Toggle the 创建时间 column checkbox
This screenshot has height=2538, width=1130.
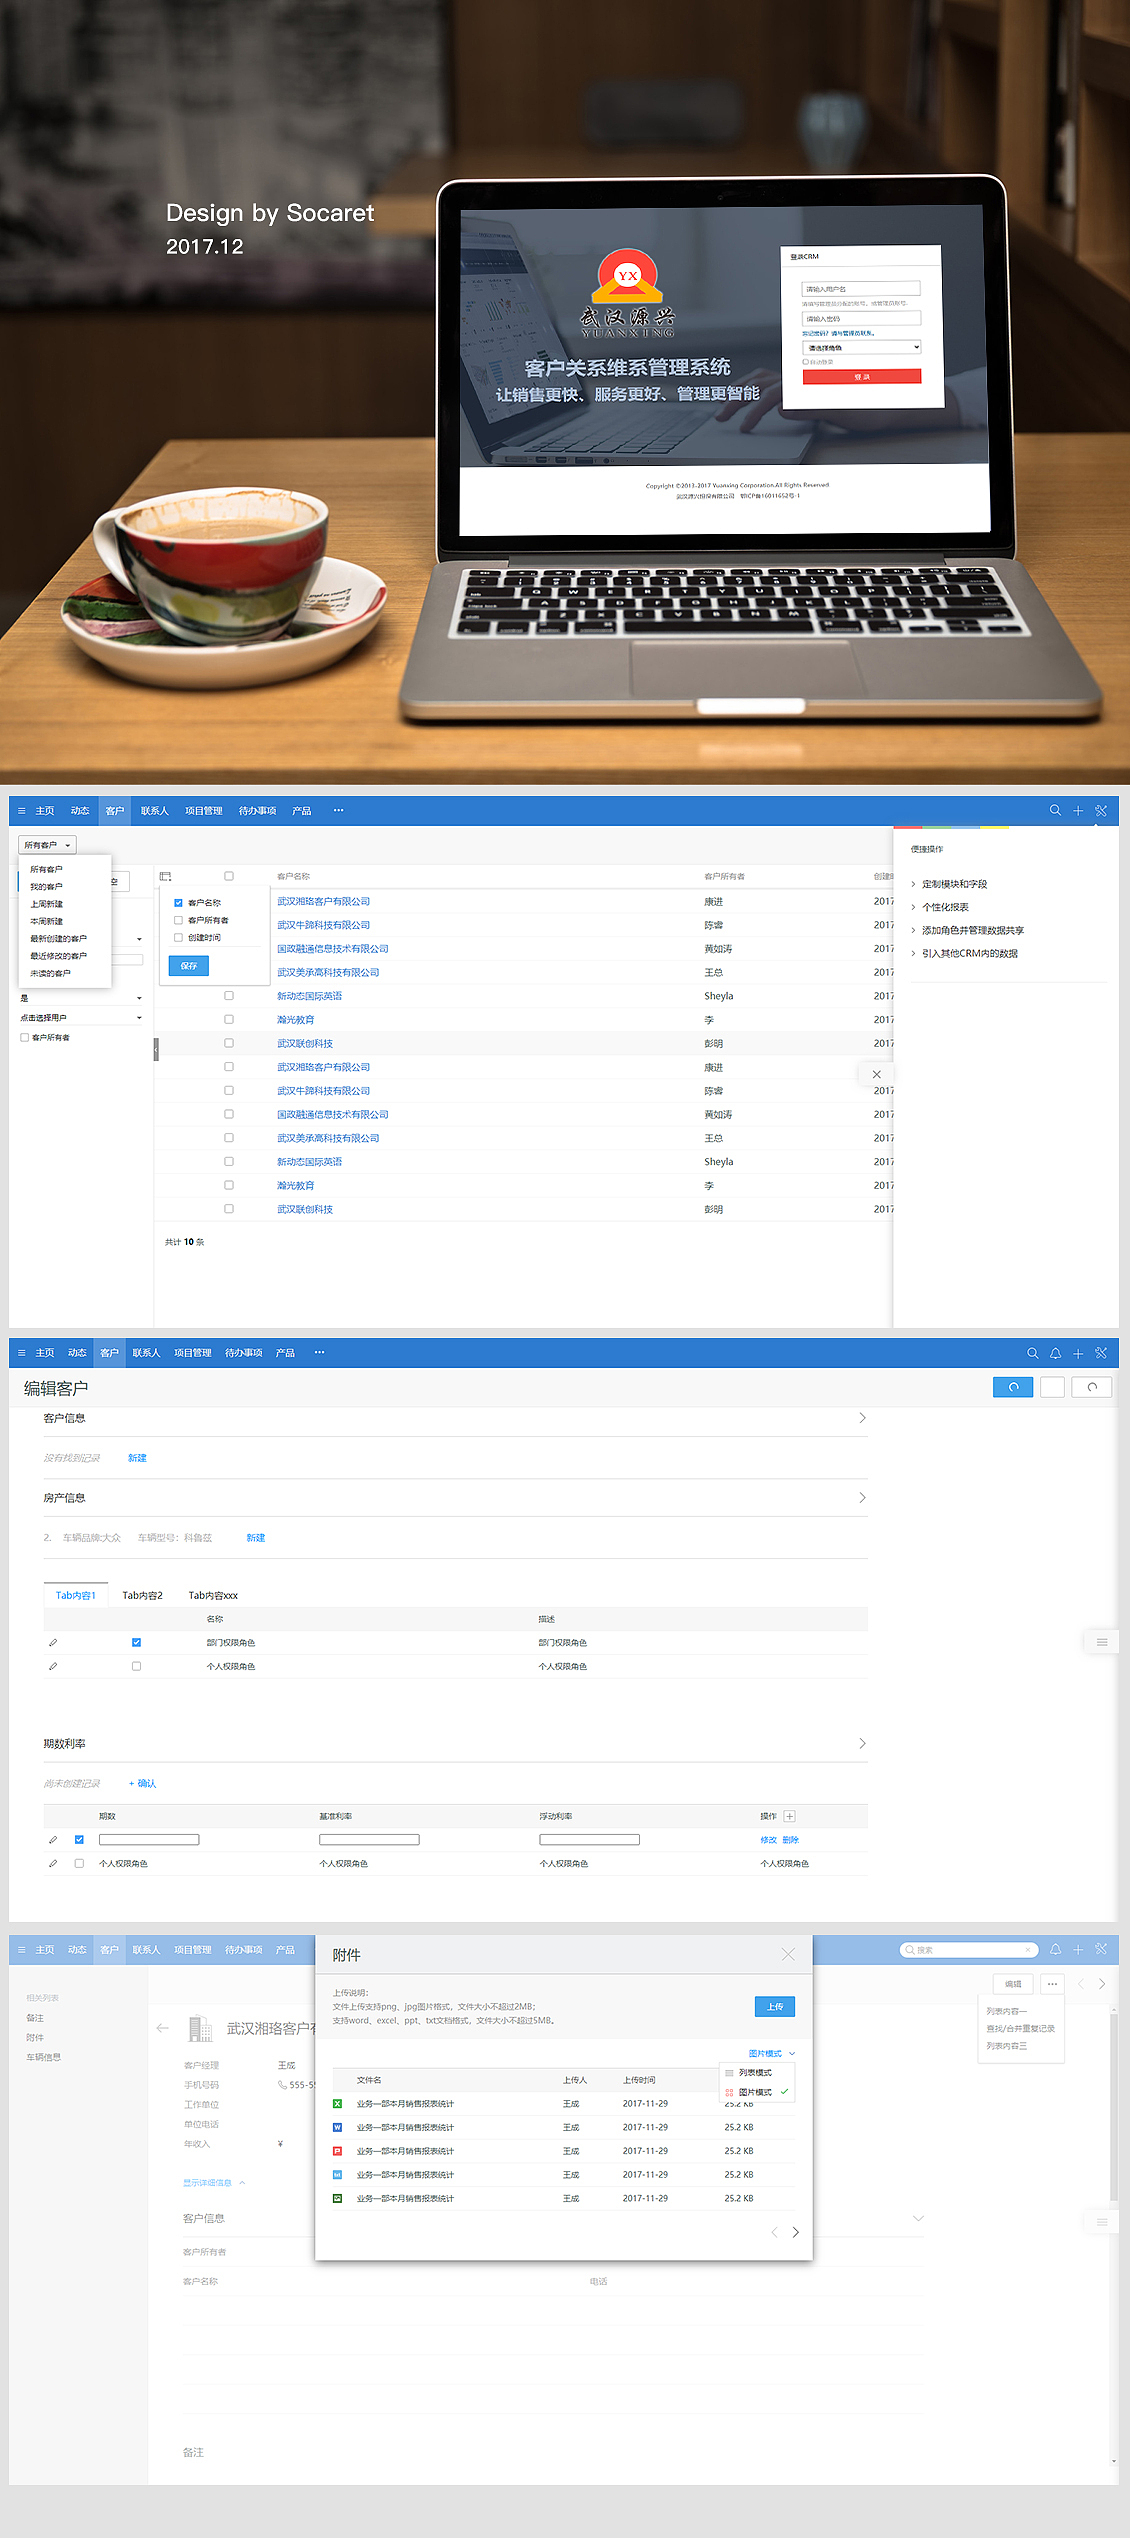click(178, 938)
